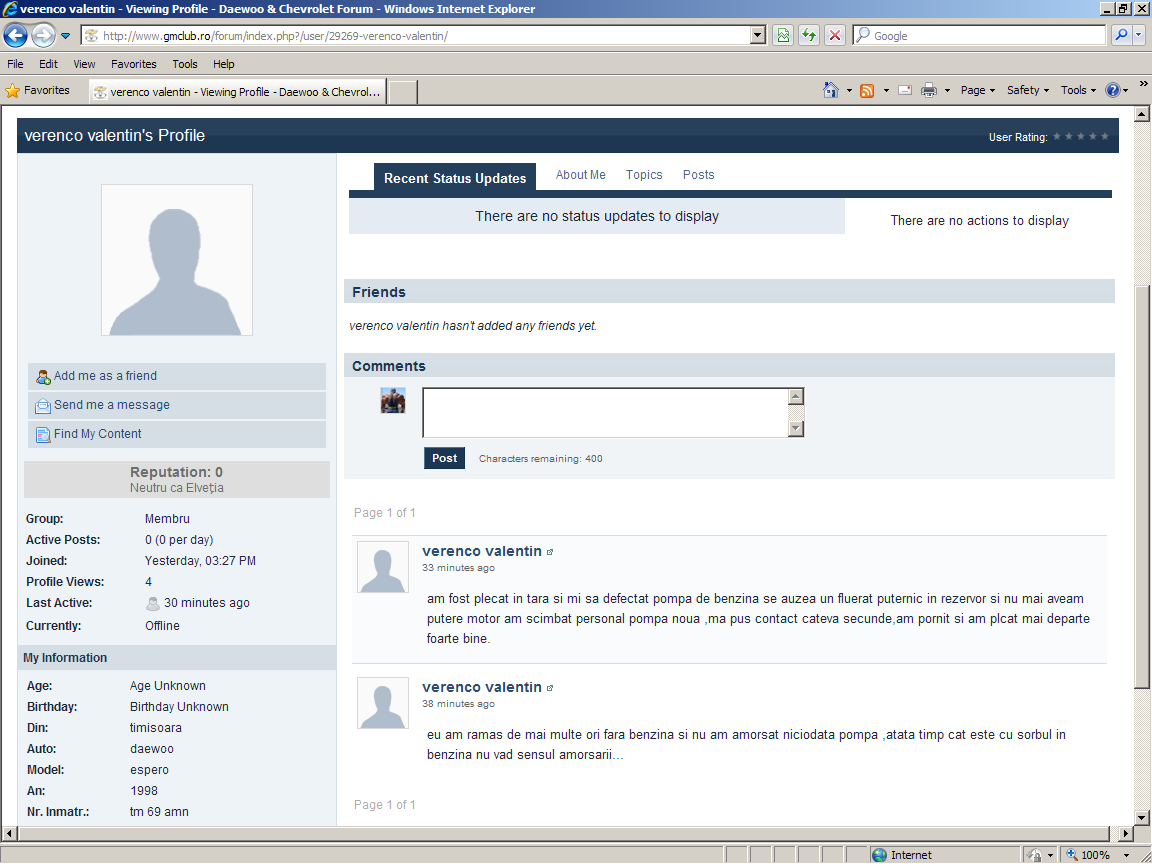Click the Post comment button

444,458
